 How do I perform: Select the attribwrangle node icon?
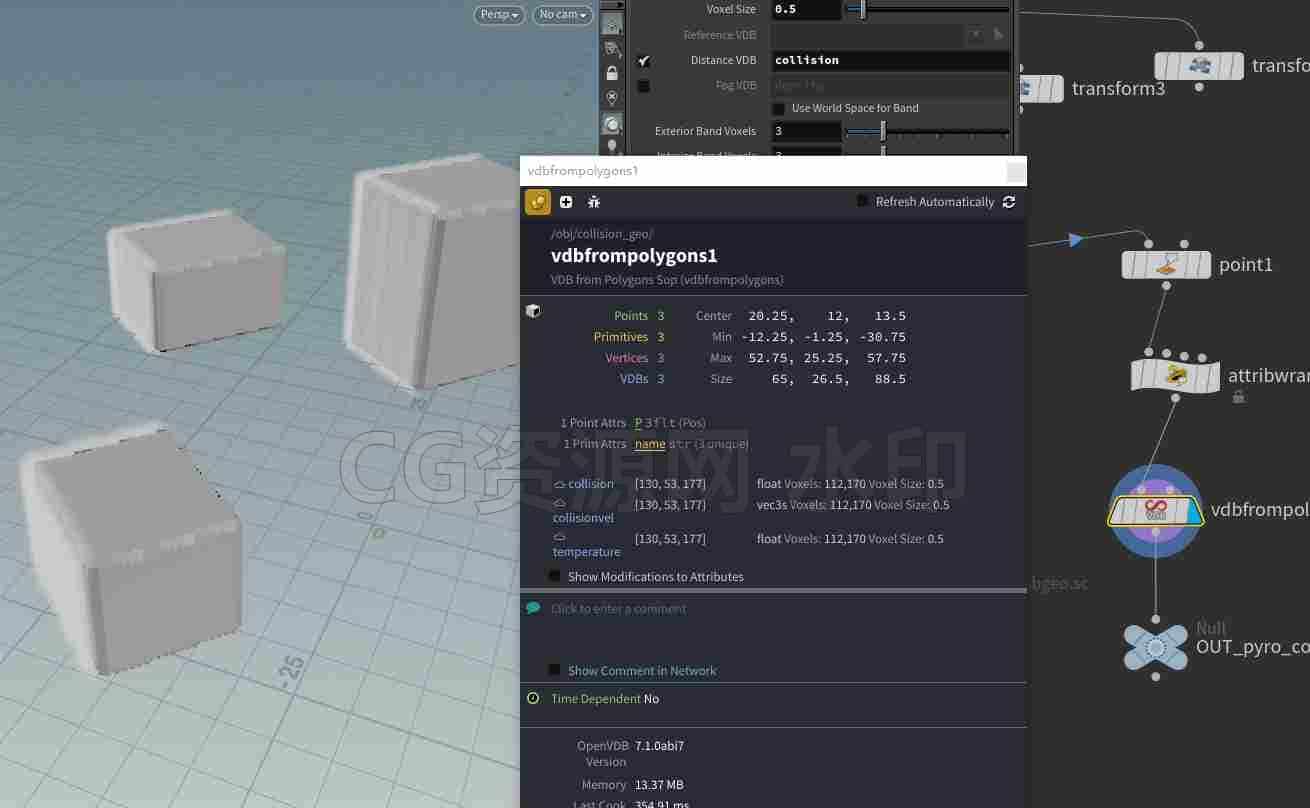coord(1176,375)
